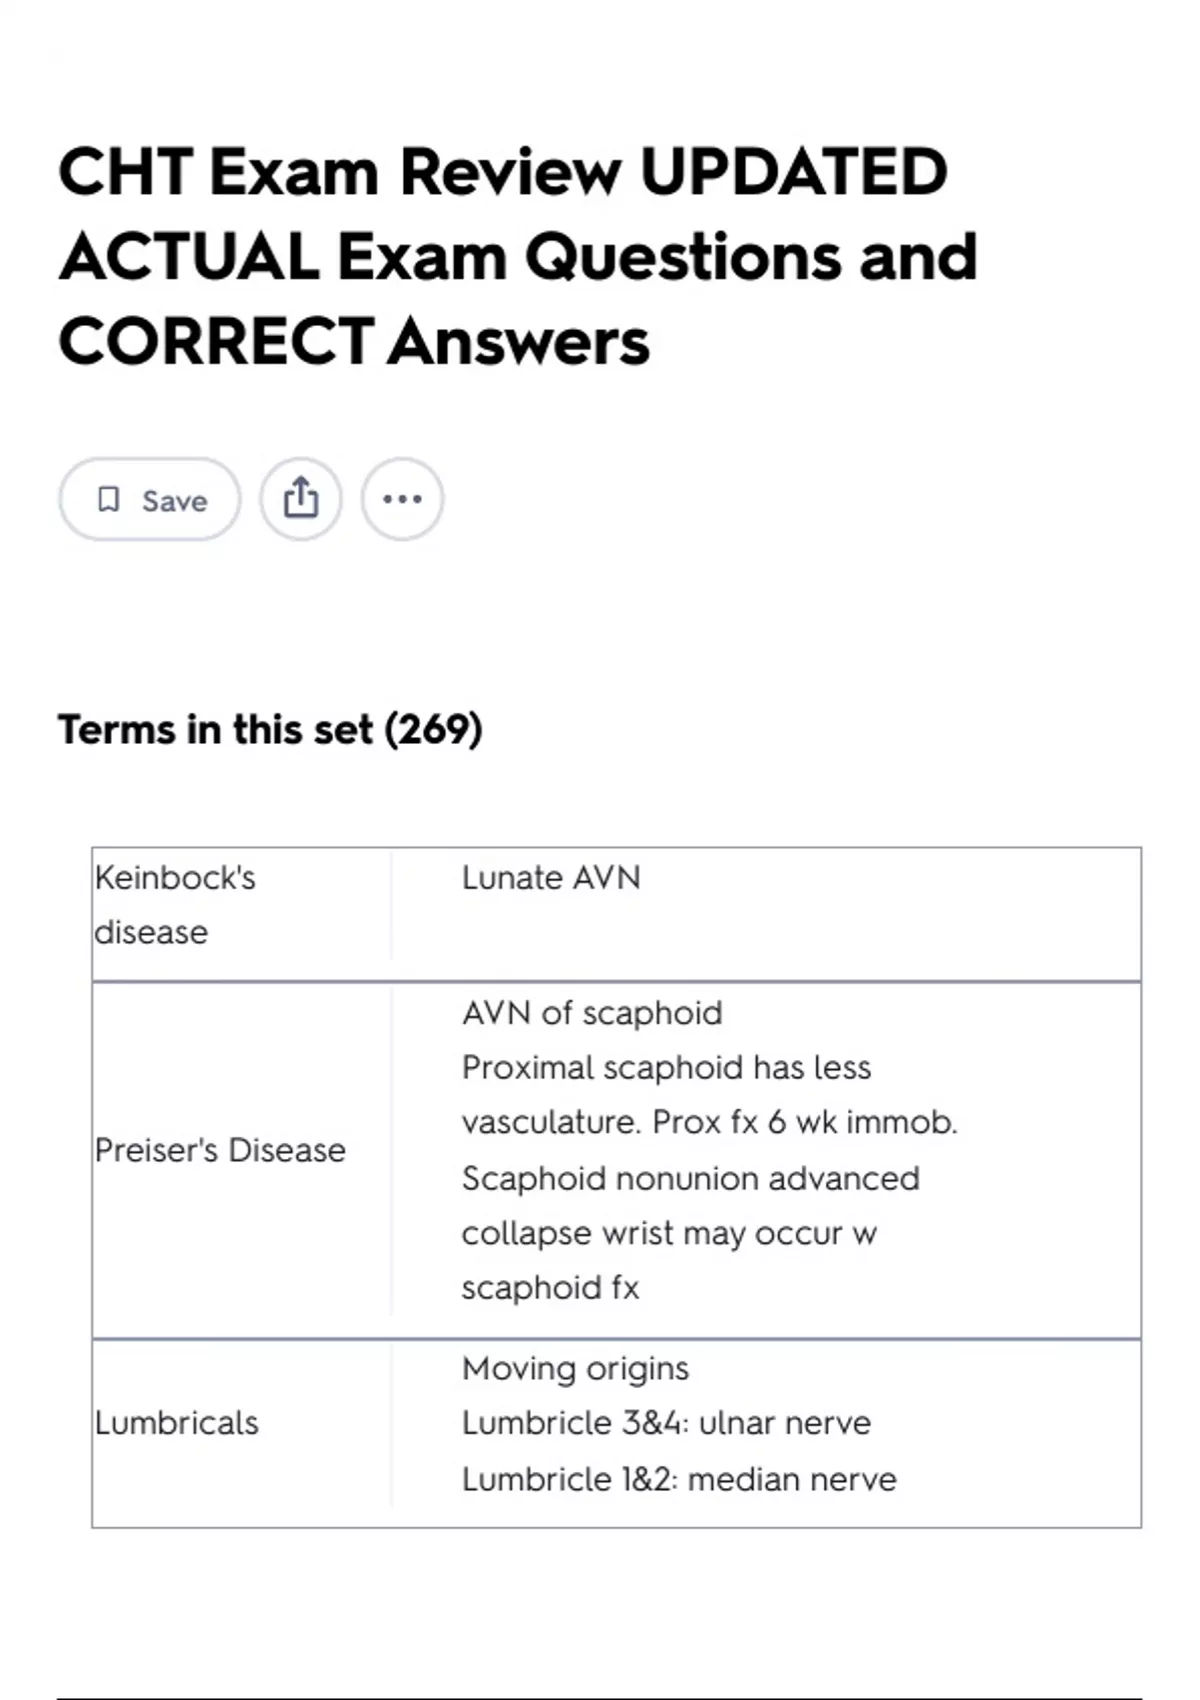Click the 'AVN of scaphoid' definition line

pyautogui.click(x=592, y=1013)
